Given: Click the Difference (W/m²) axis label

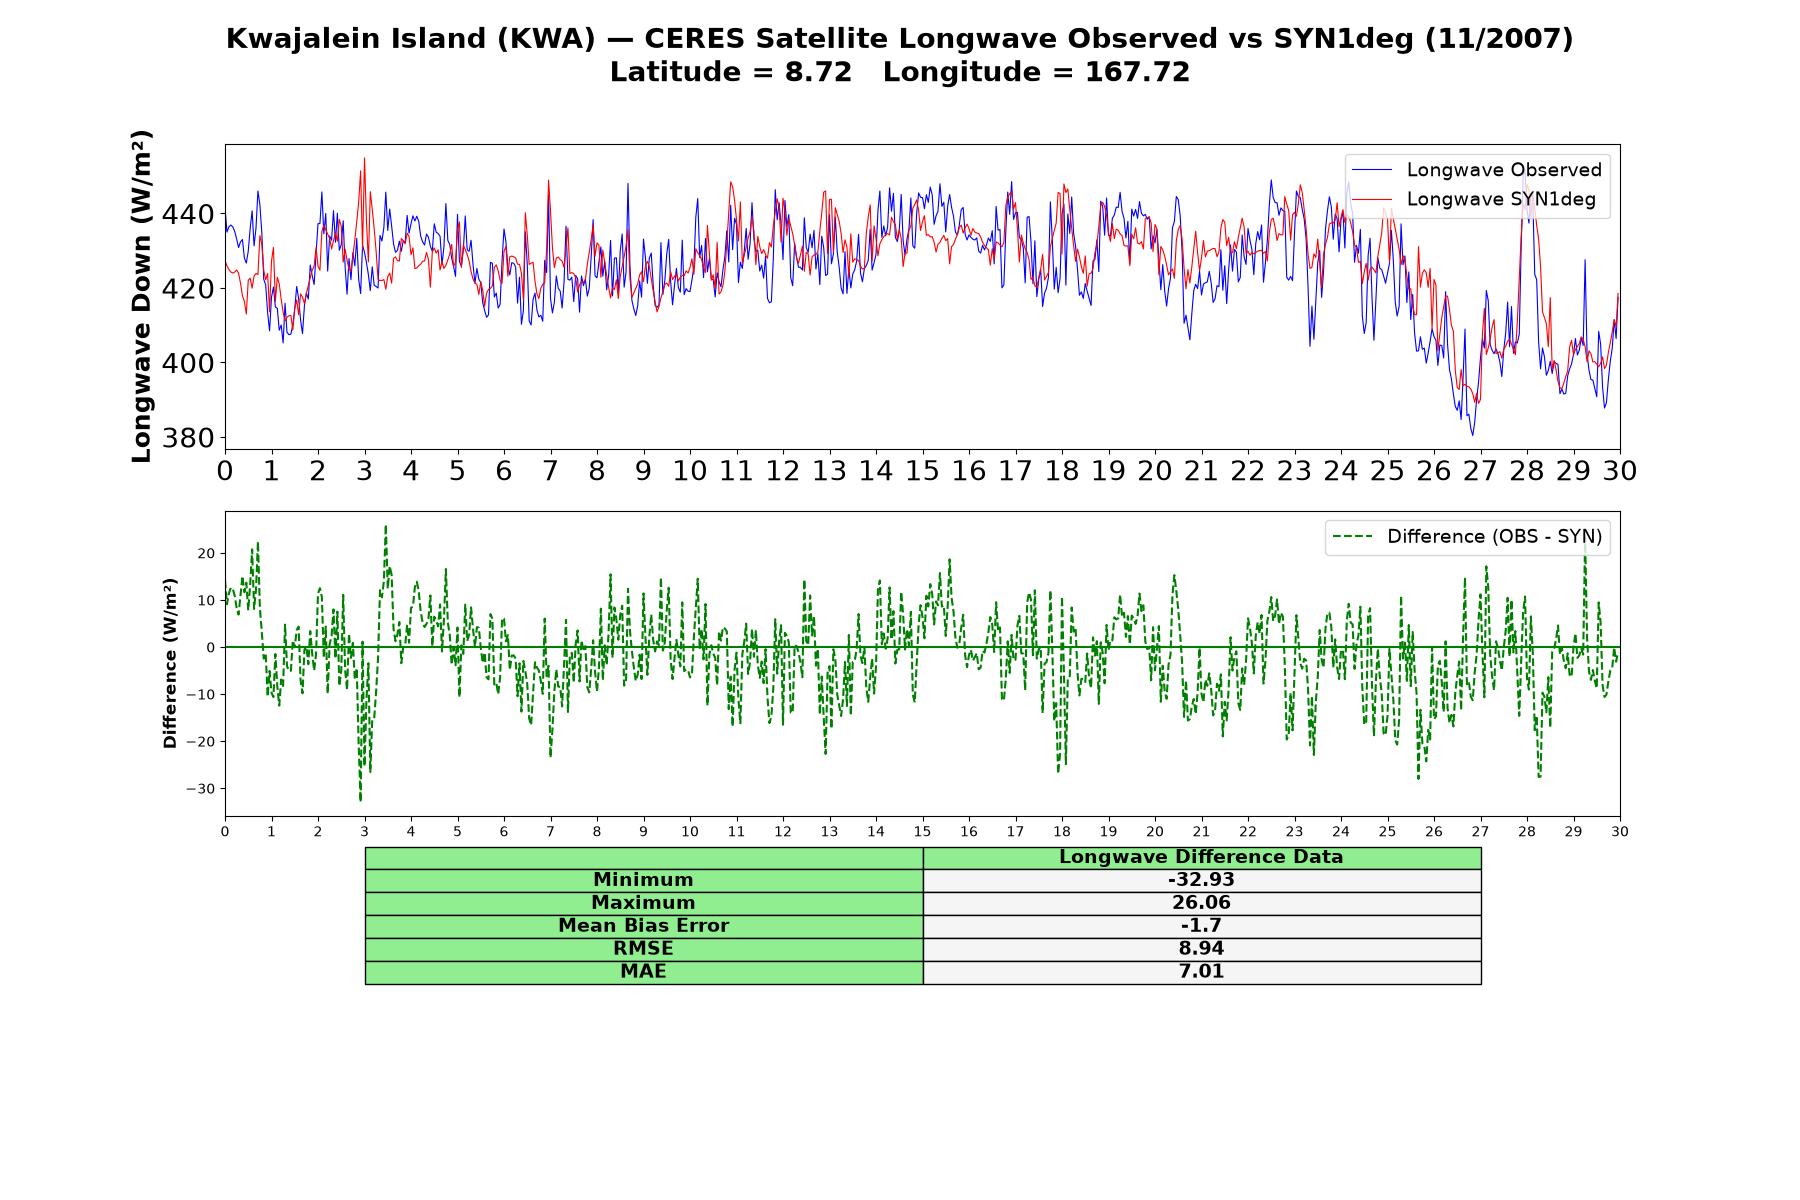Looking at the screenshot, I should (x=170, y=663).
